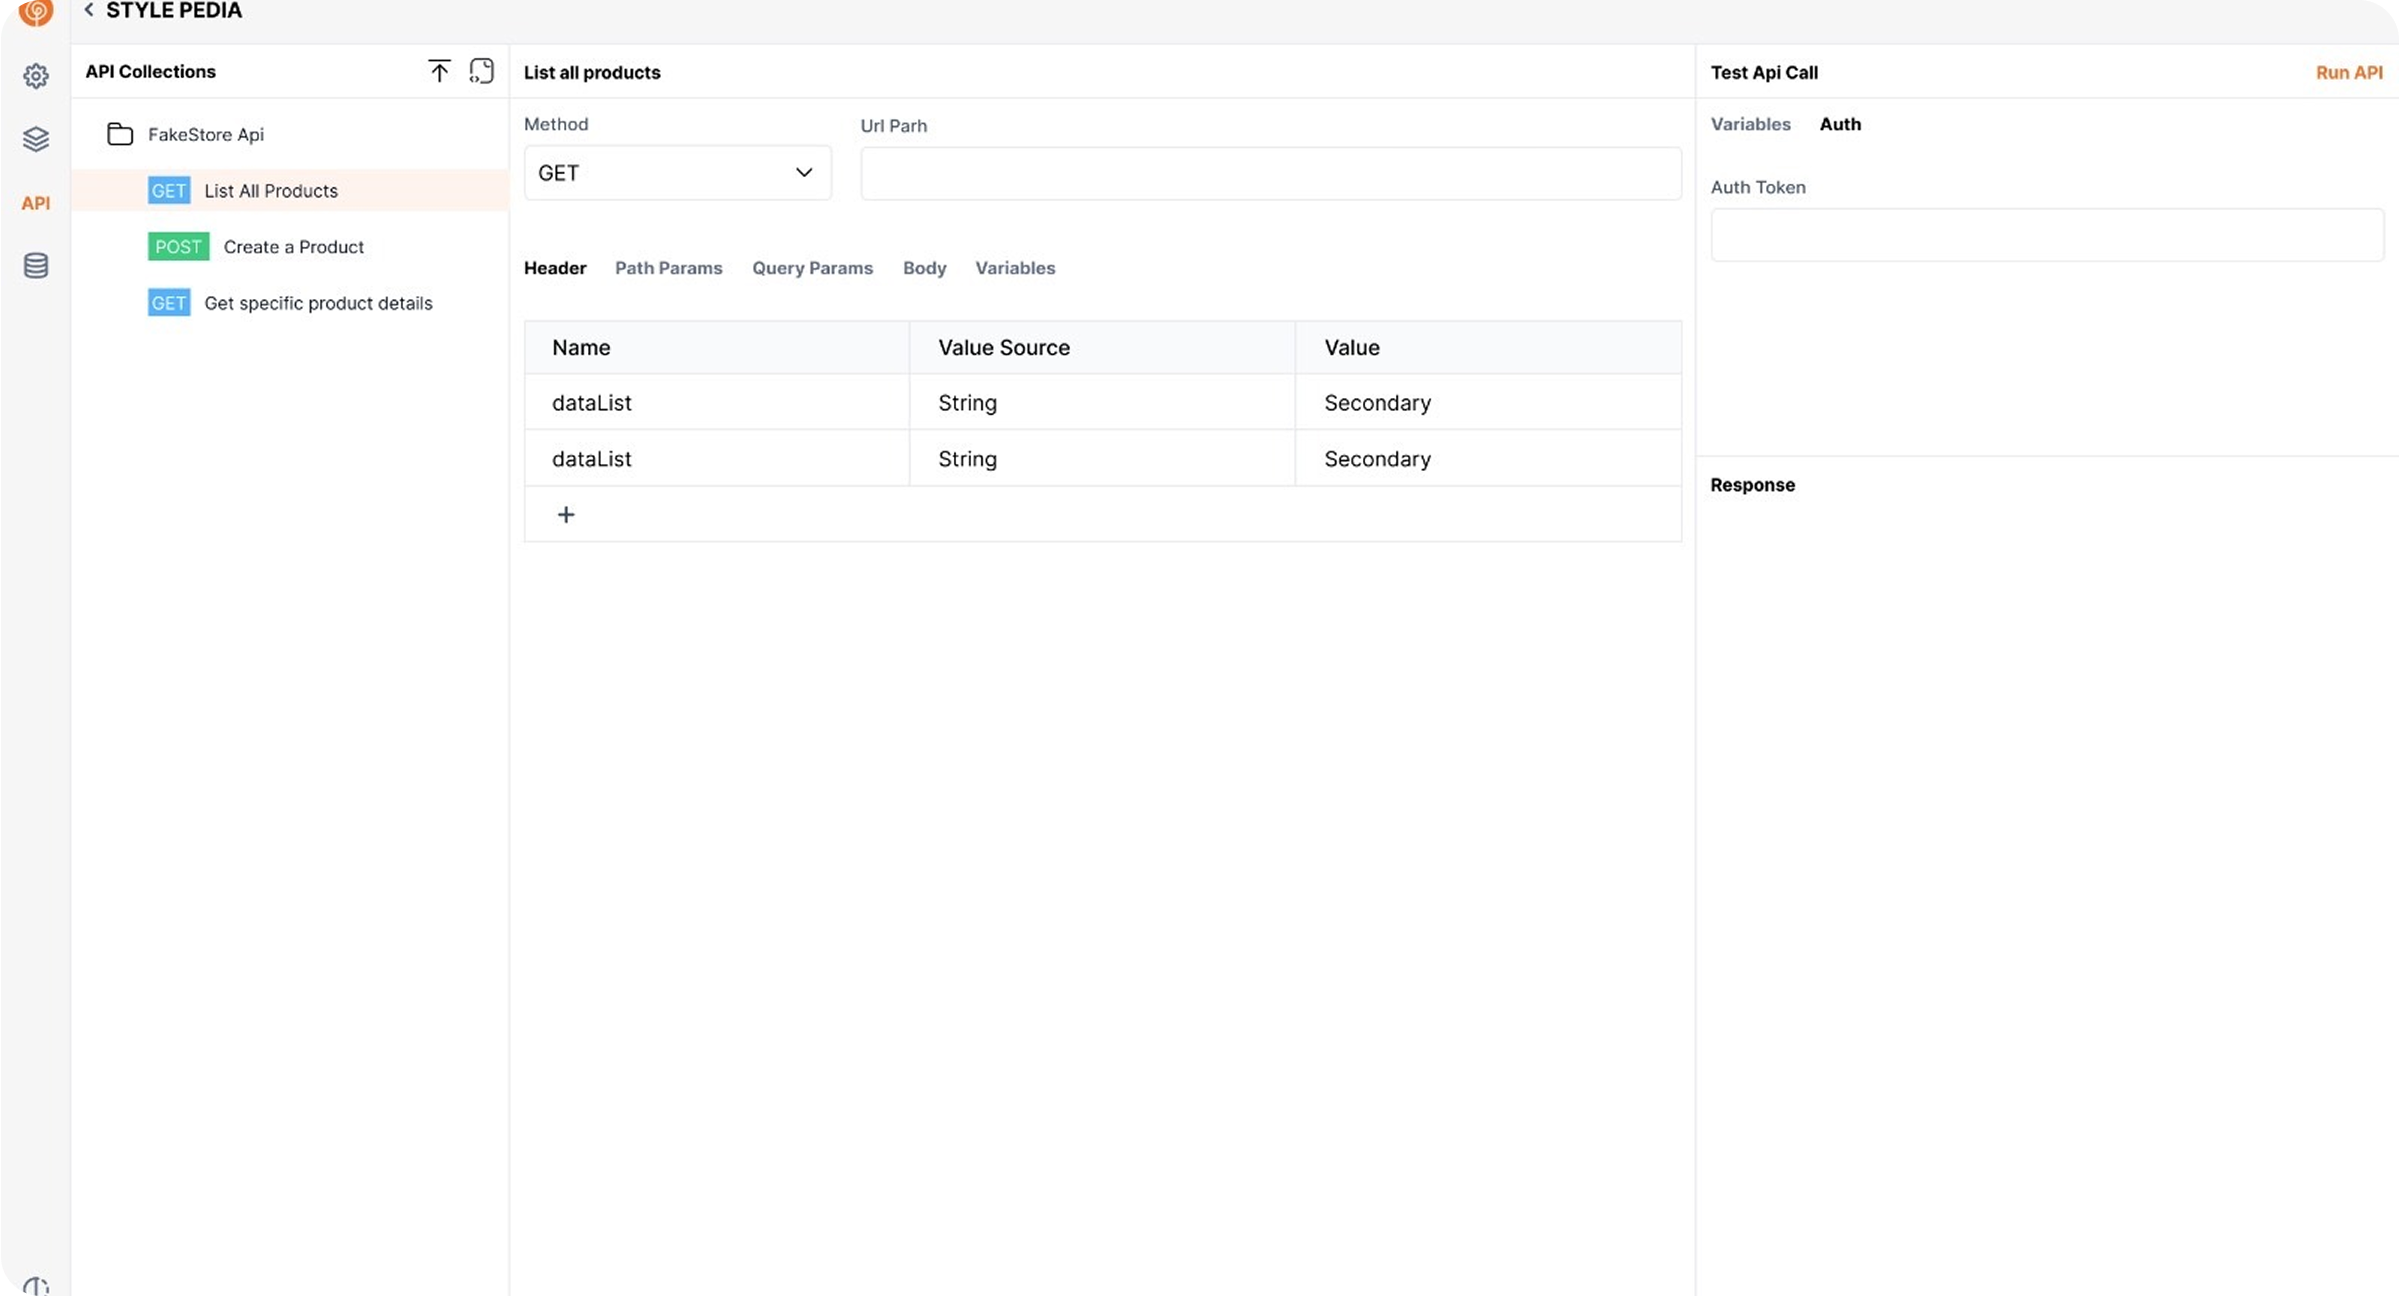Click the orange logo at top left

click(36, 11)
